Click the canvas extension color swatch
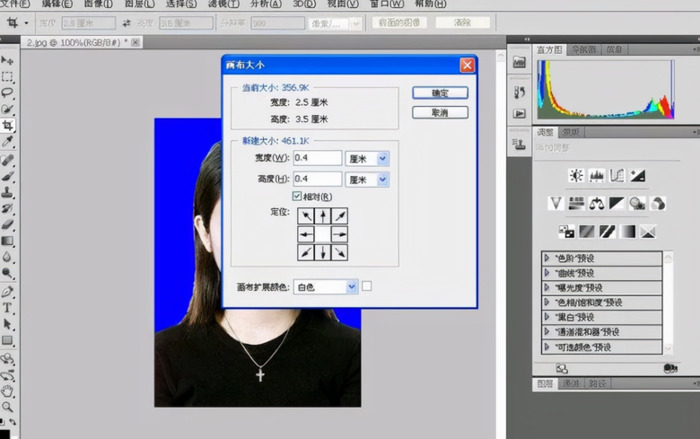This screenshot has height=439, width=700. [367, 286]
